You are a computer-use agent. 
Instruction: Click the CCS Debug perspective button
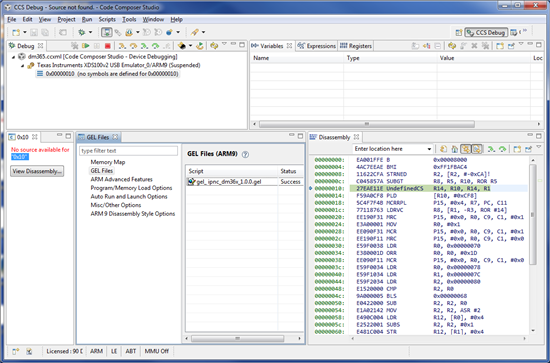(x=487, y=33)
